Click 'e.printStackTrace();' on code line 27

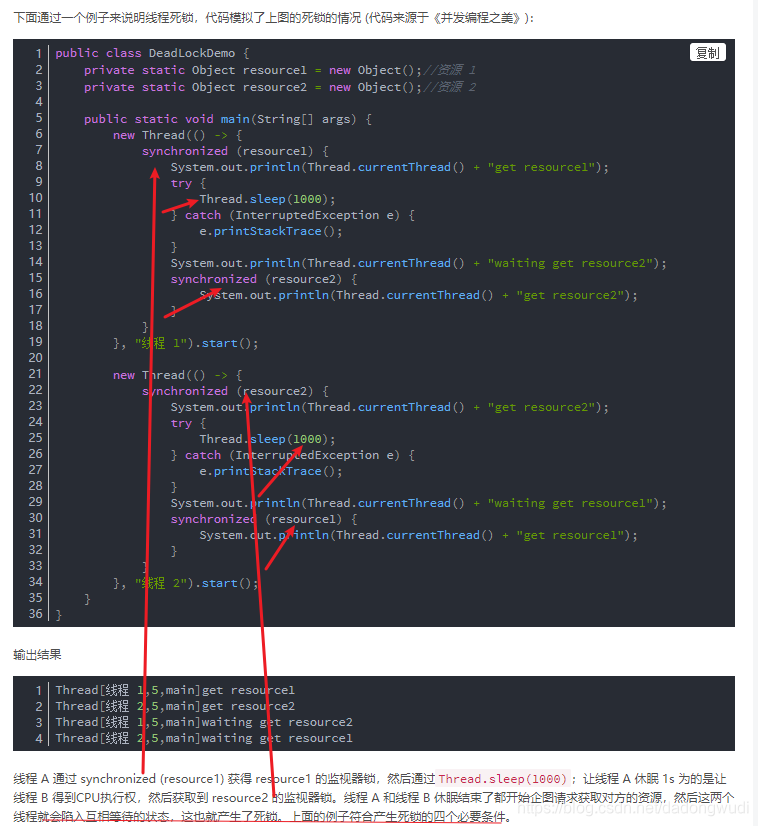pyautogui.click(x=271, y=471)
